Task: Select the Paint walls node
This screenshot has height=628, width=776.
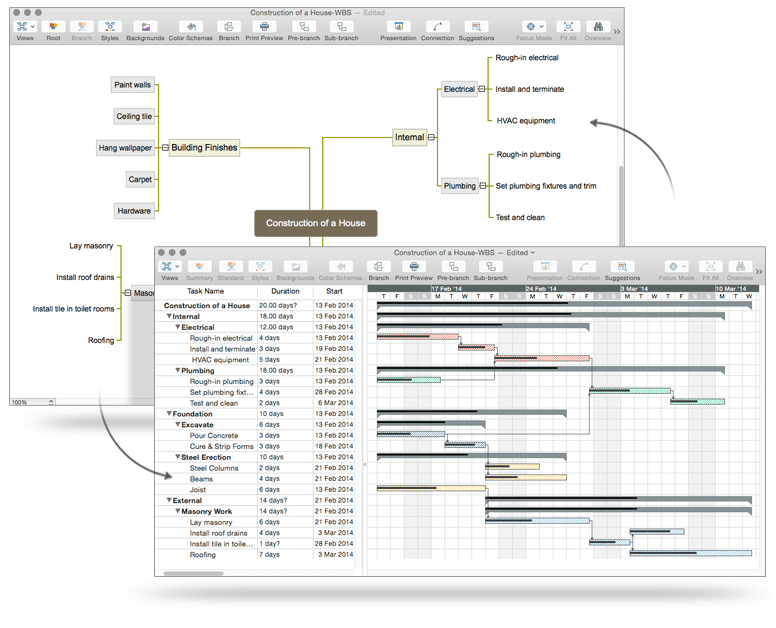Action: pyautogui.click(x=132, y=85)
